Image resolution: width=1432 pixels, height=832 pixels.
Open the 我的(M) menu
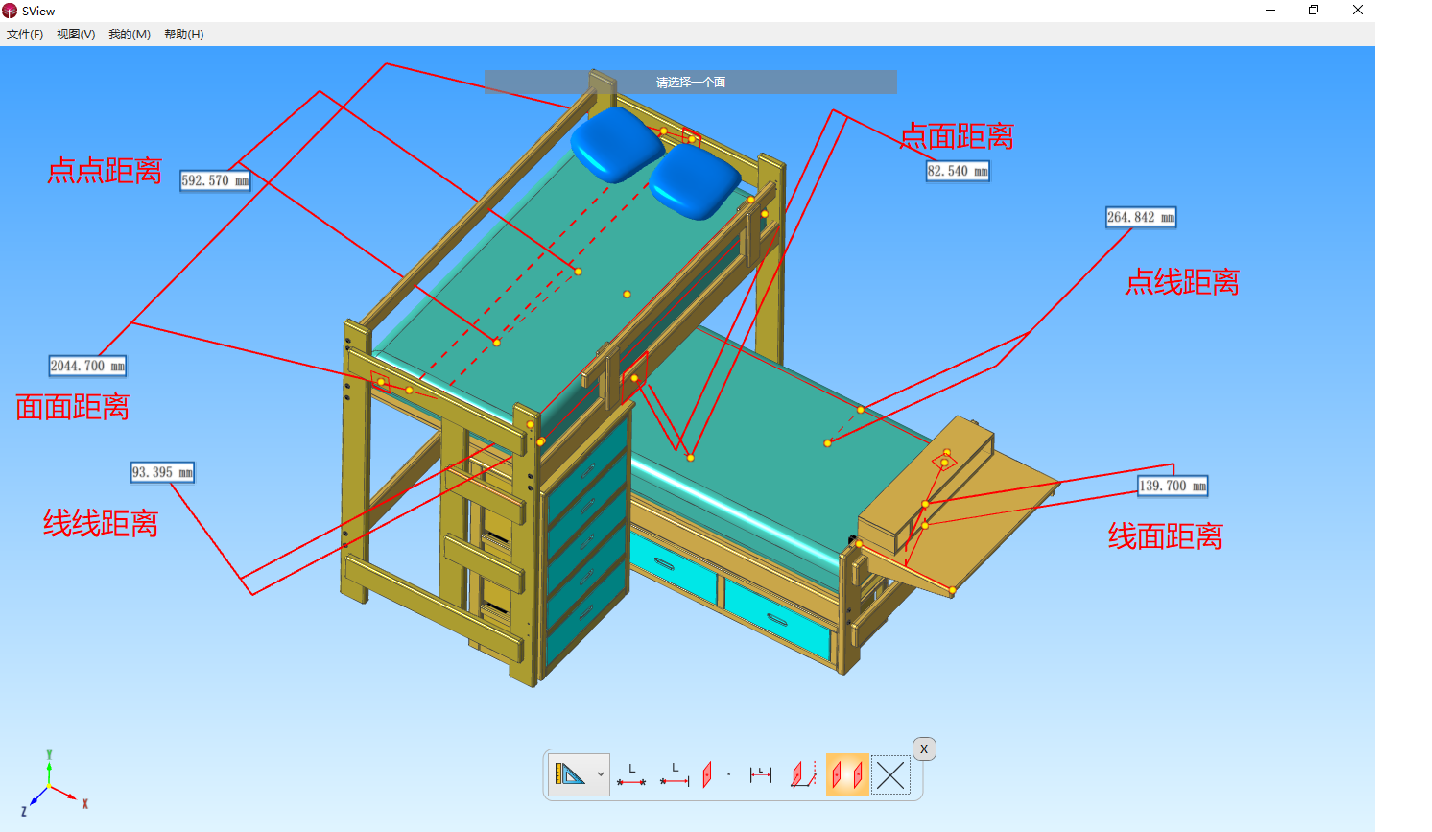(129, 34)
